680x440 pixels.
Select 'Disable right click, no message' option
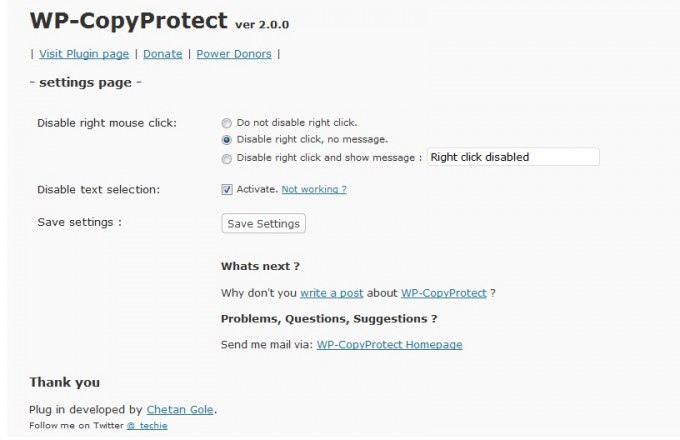(226, 140)
